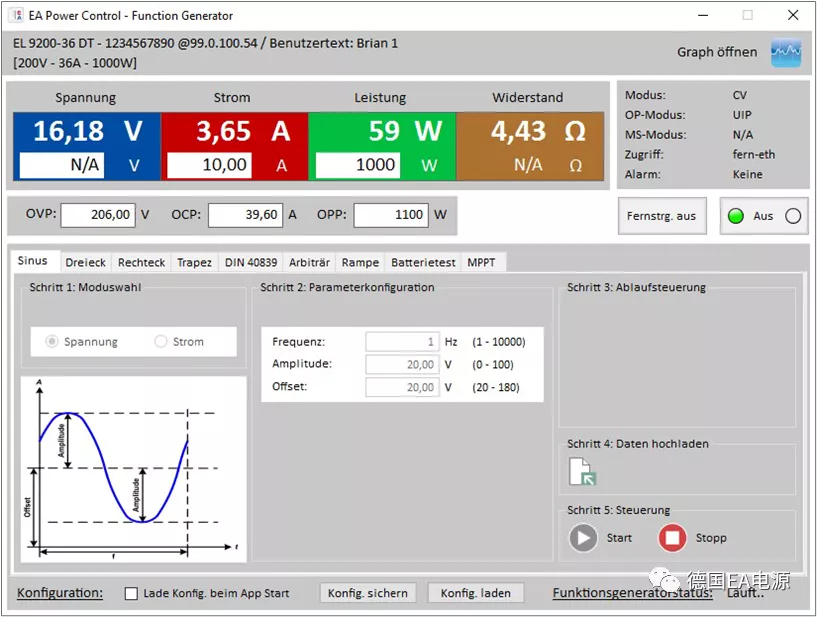Screen dimensions: 817x617
Task: Click Konfig. laden button
Action: point(476,593)
